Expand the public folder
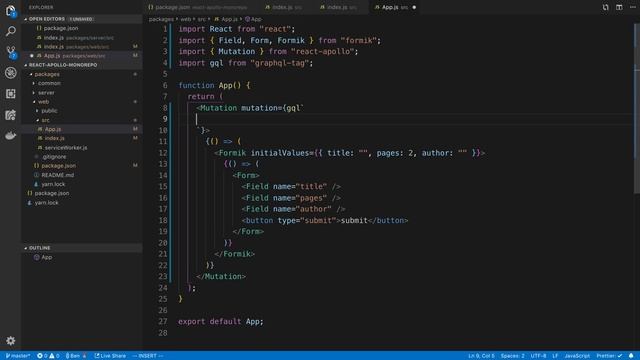The width and height of the screenshot is (640, 360). pos(49,111)
